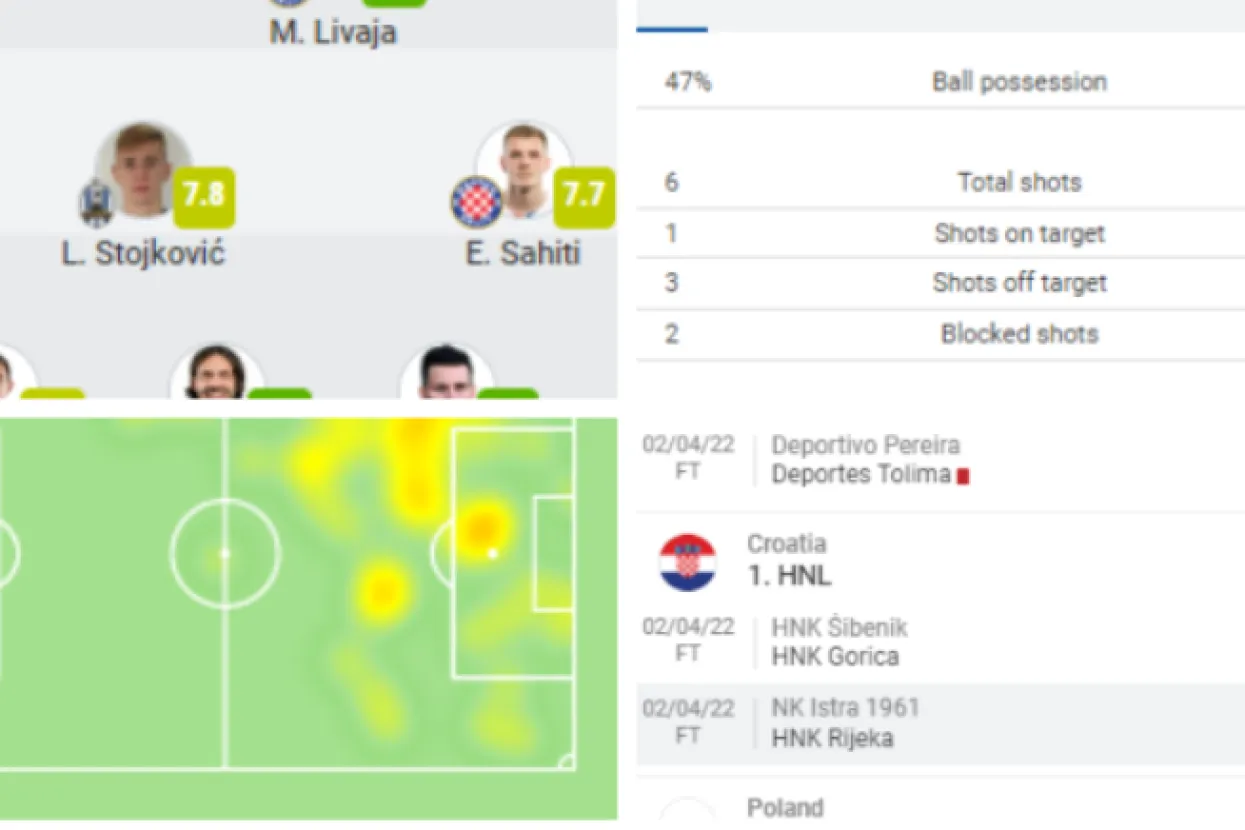Click the Croatia flag icon
This screenshot has height=830, width=1245.
tap(687, 562)
